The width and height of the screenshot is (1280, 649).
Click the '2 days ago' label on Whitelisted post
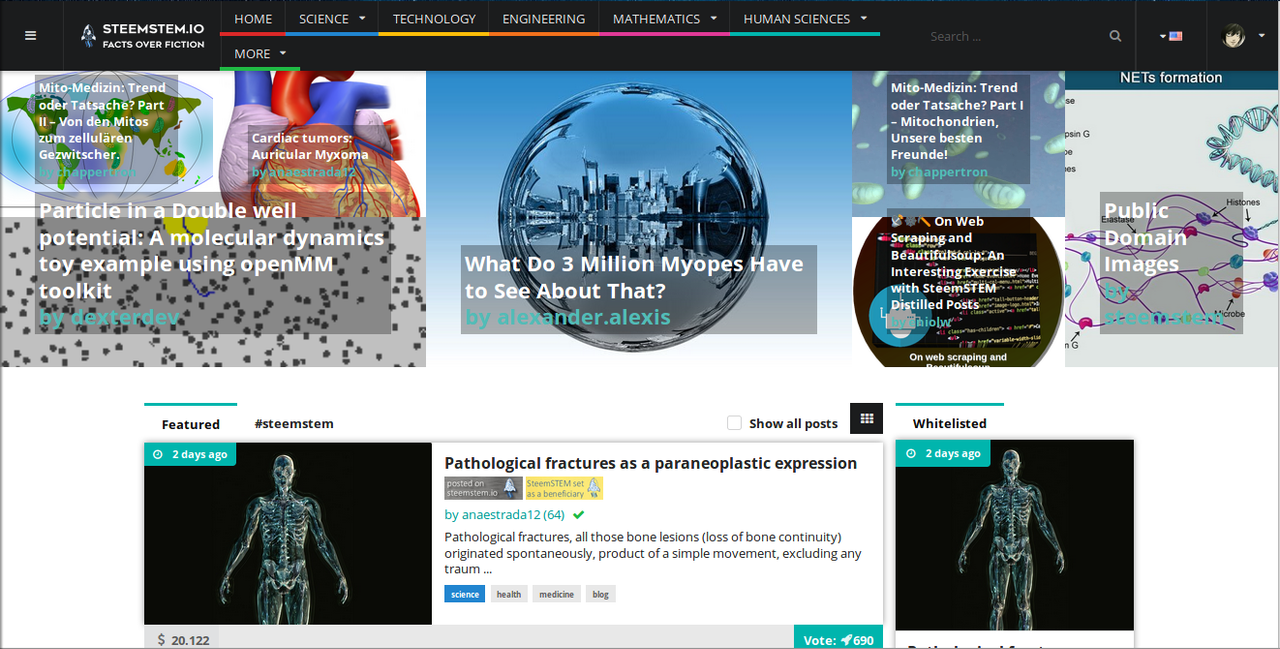941,453
